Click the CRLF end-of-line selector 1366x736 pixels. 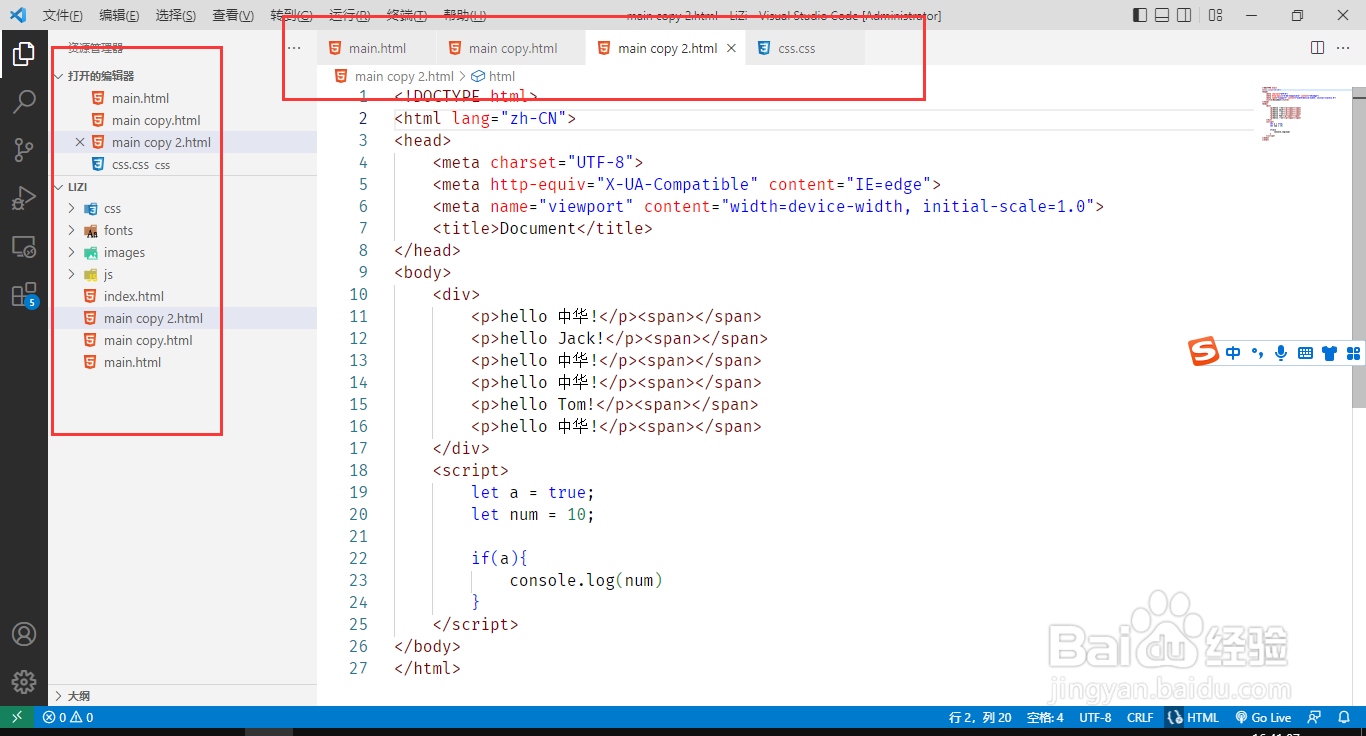1140,717
